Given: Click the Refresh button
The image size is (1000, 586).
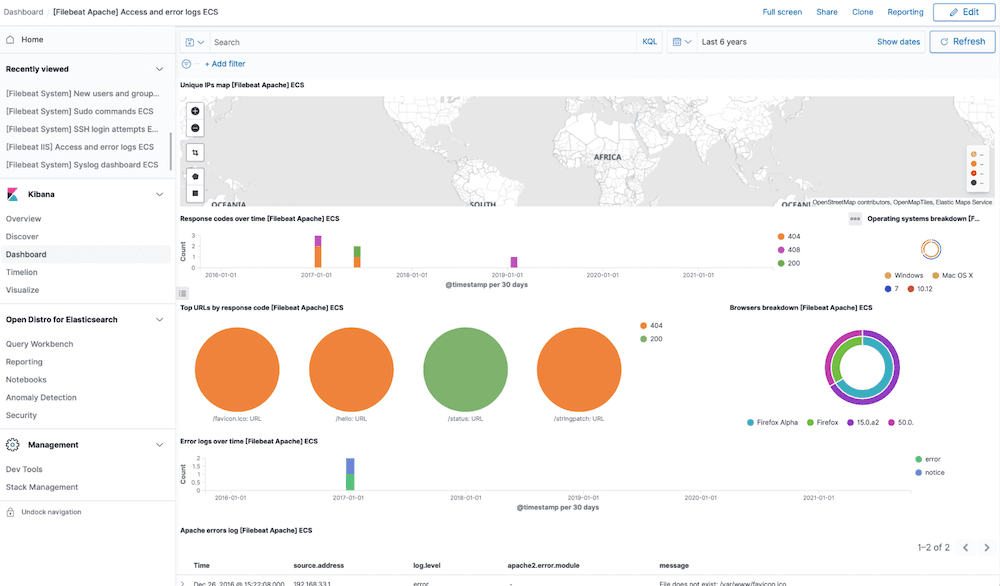Looking at the screenshot, I should (961, 41).
